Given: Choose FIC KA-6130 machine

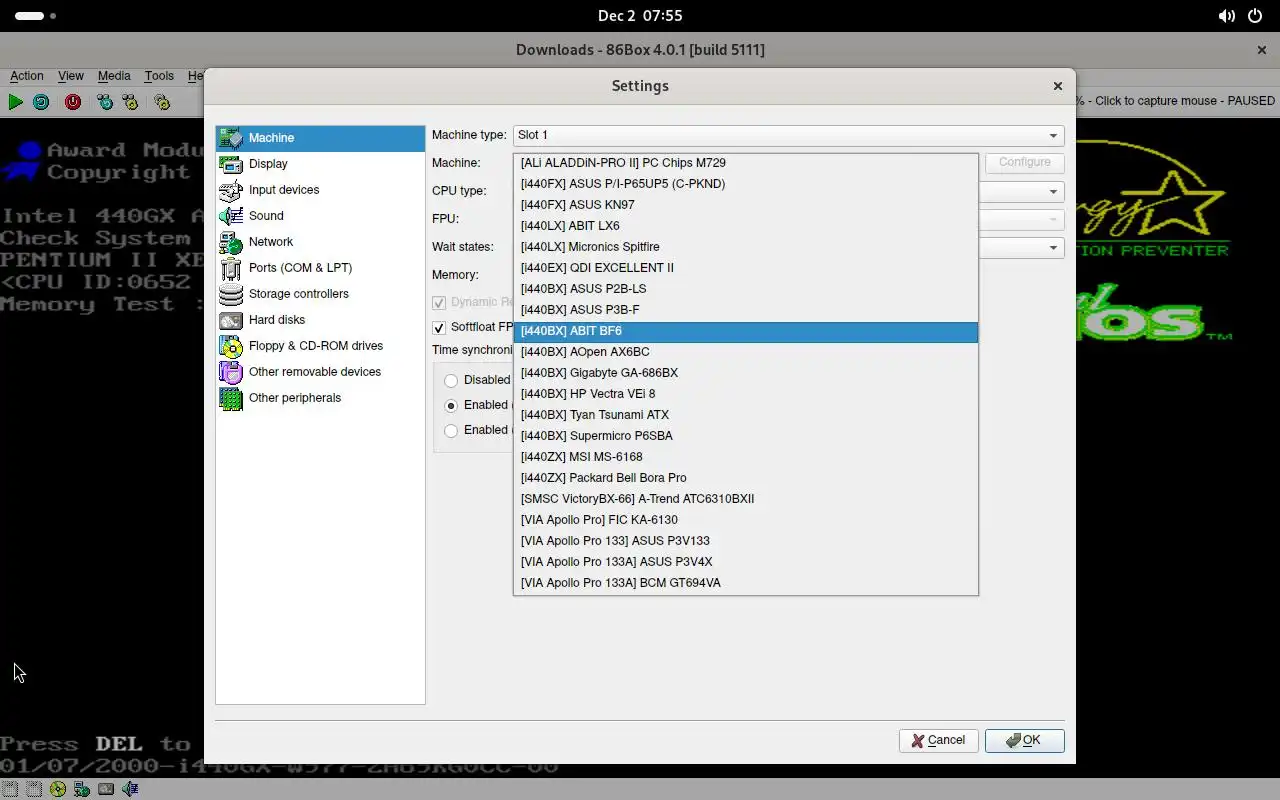Looking at the screenshot, I should click(746, 520).
